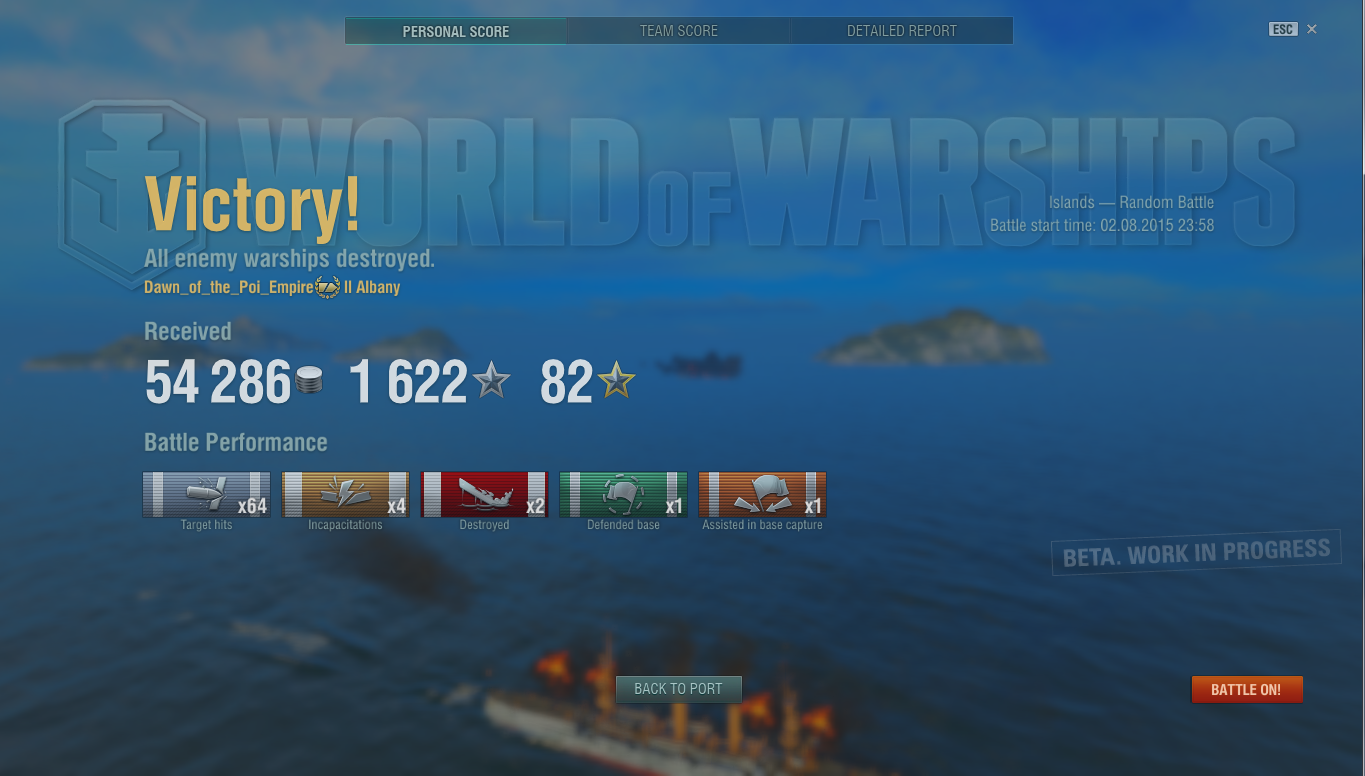Click the player name Dawn_of_the_Poi_Empire
The width and height of the screenshot is (1365, 776).
pyautogui.click(x=229, y=287)
